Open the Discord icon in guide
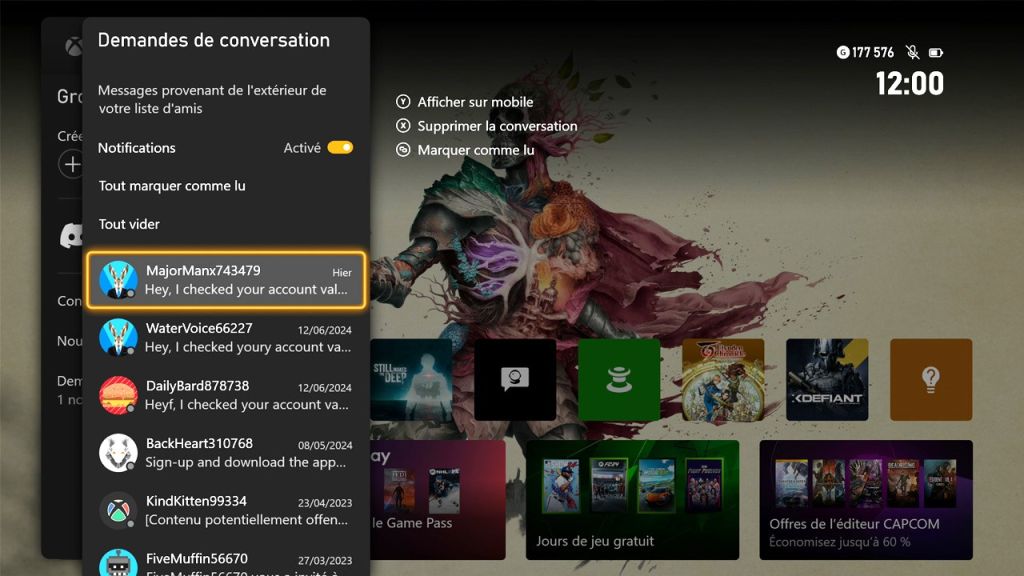 (x=72, y=235)
